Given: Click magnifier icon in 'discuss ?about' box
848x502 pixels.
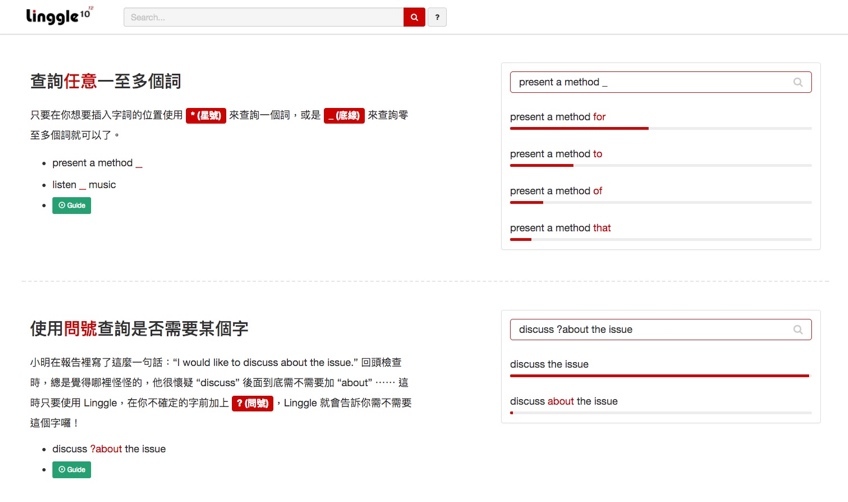Looking at the screenshot, I should point(798,329).
